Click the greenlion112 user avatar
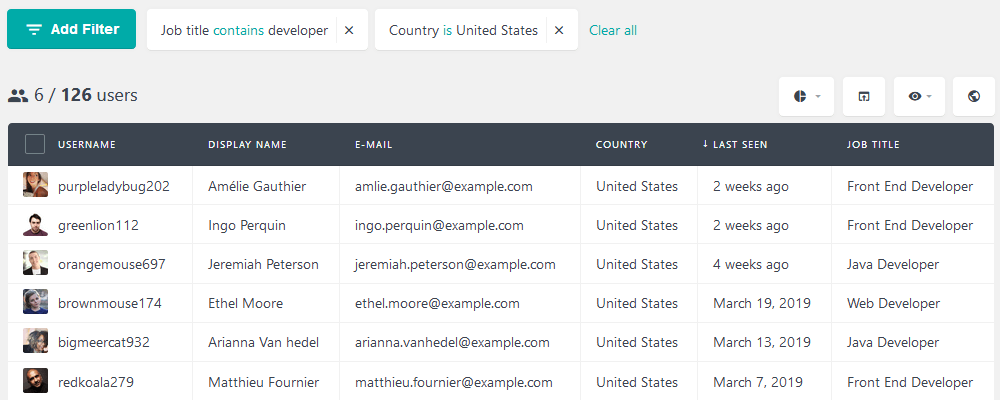1000x400 pixels. click(36, 225)
